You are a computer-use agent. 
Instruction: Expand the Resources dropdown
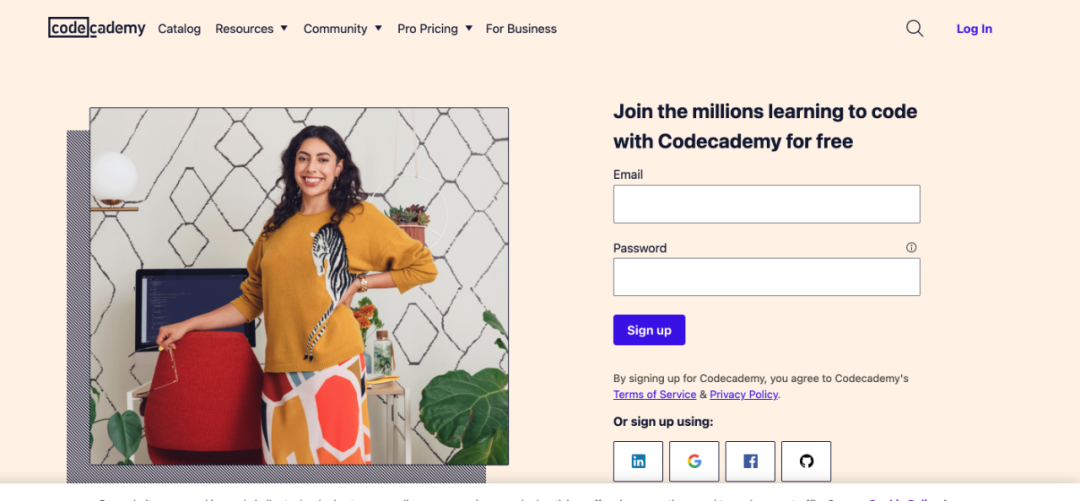click(251, 29)
